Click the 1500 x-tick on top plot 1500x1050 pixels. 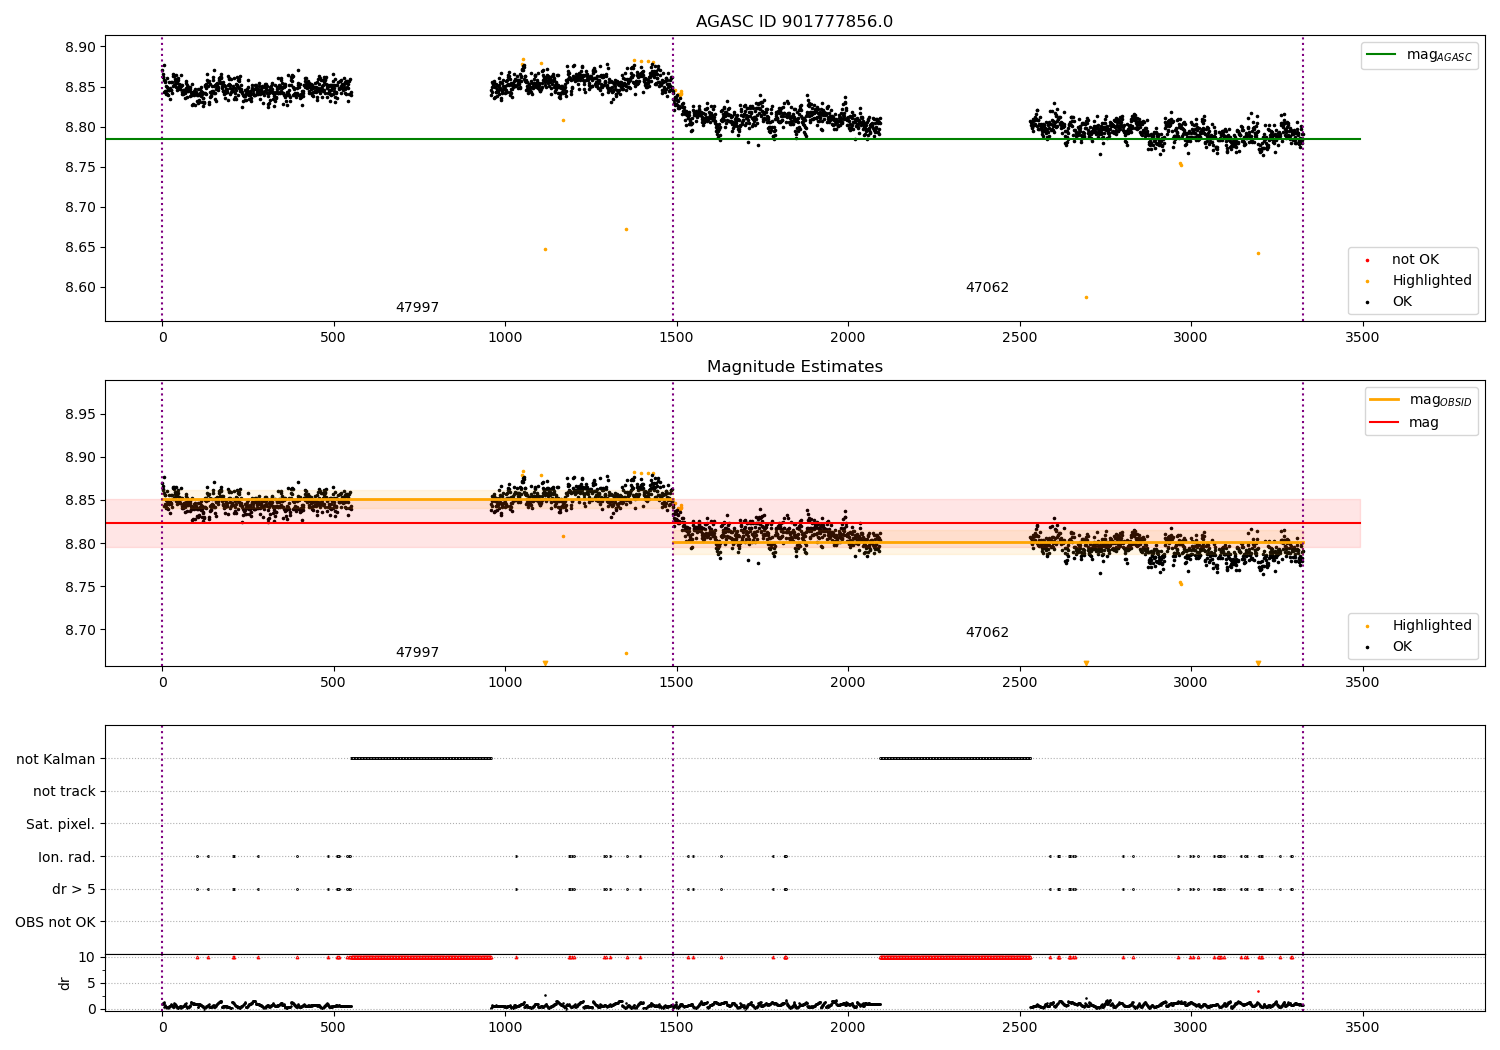pos(676,337)
